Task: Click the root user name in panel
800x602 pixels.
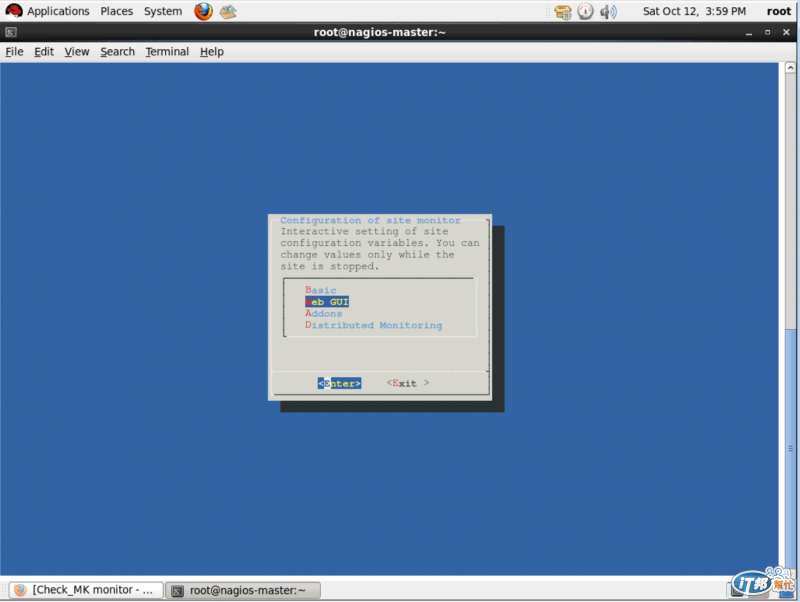Action: [779, 11]
